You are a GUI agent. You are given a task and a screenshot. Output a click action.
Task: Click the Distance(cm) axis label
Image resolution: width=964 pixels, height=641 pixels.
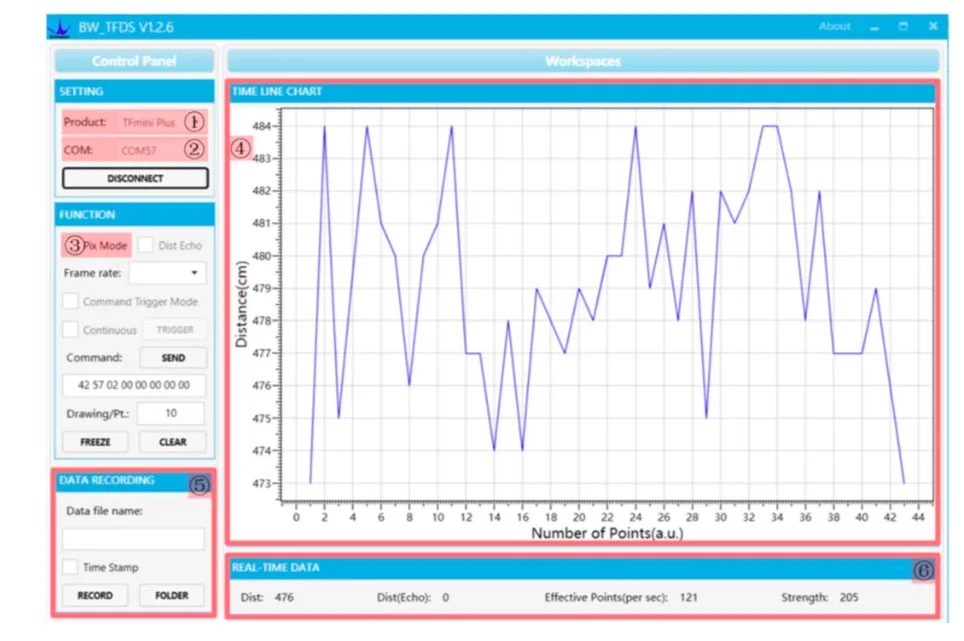[x=242, y=304]
